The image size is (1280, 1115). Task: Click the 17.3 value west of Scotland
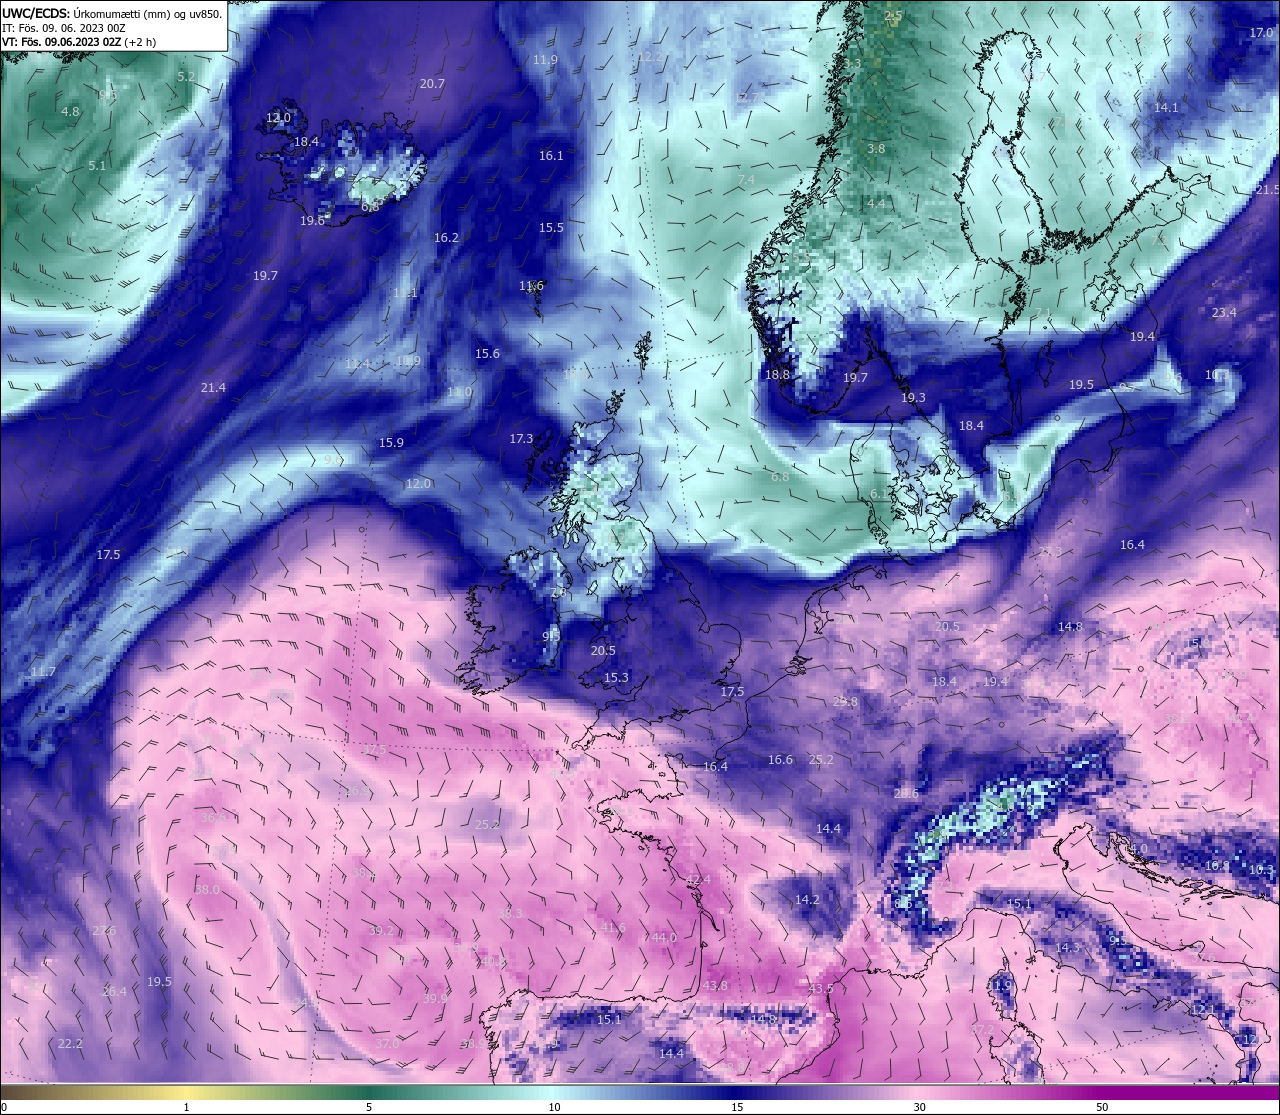click(x=521, y=439)
